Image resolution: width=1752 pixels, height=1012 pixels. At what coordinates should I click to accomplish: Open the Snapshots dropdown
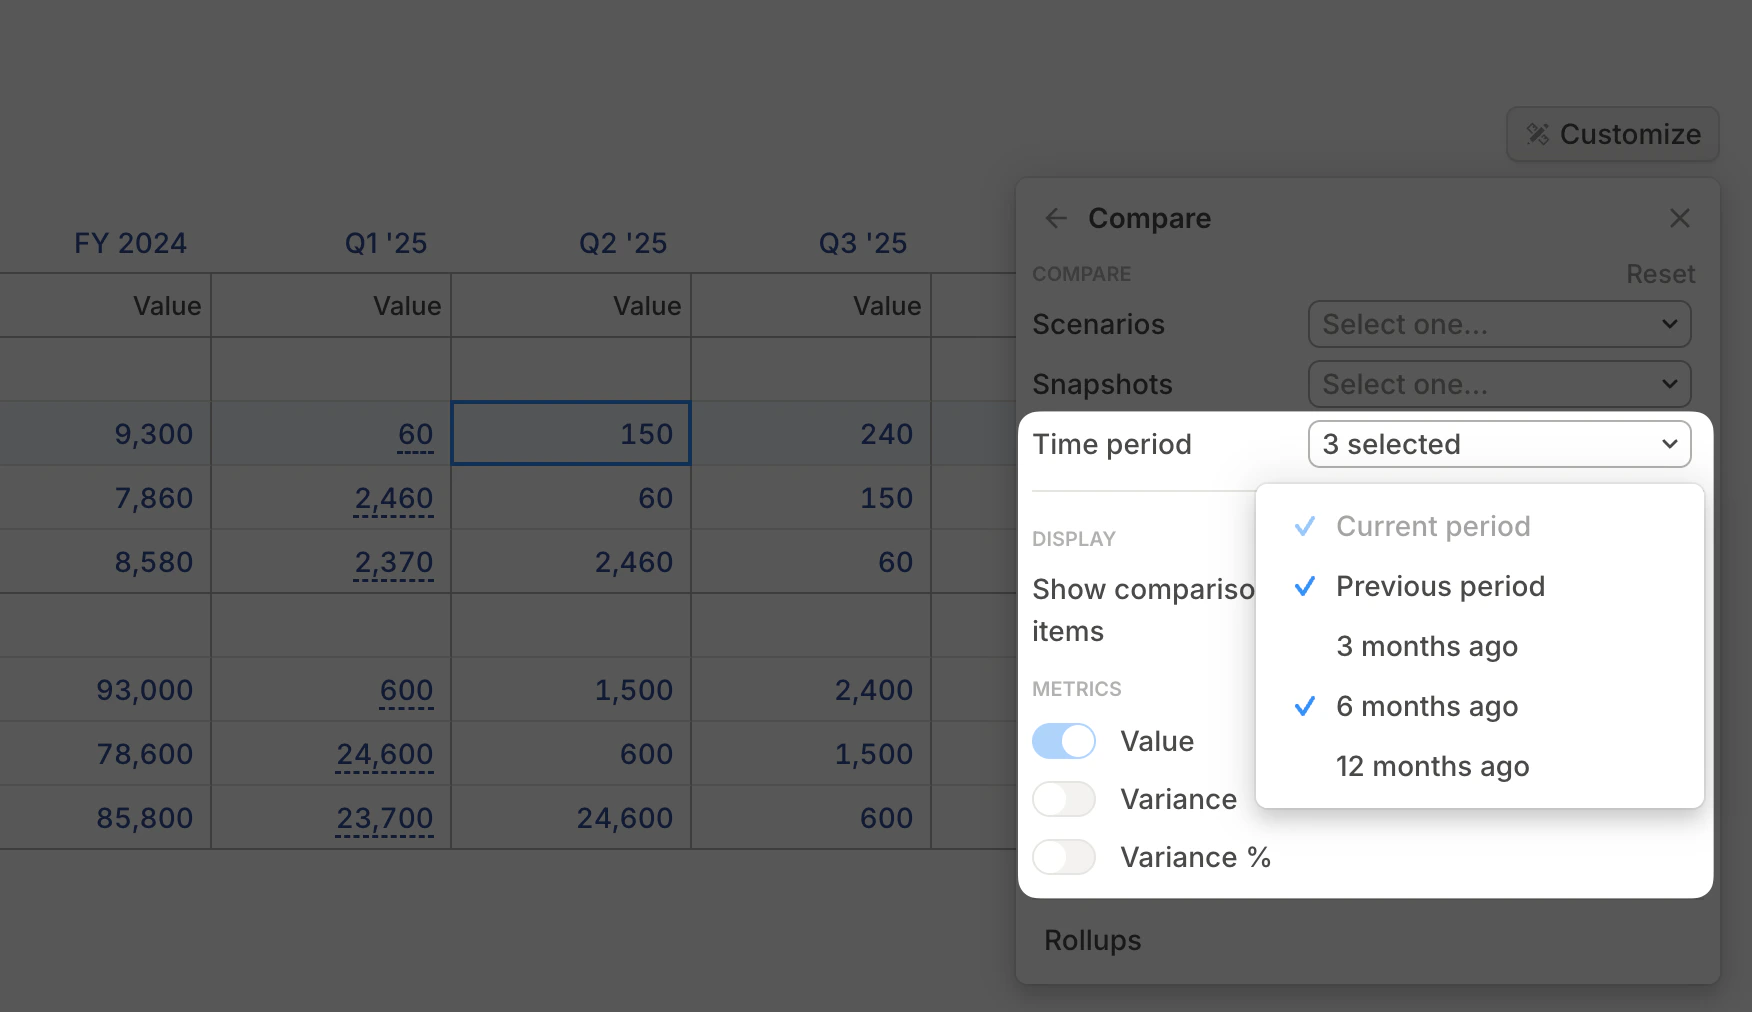pos(1498,384)
